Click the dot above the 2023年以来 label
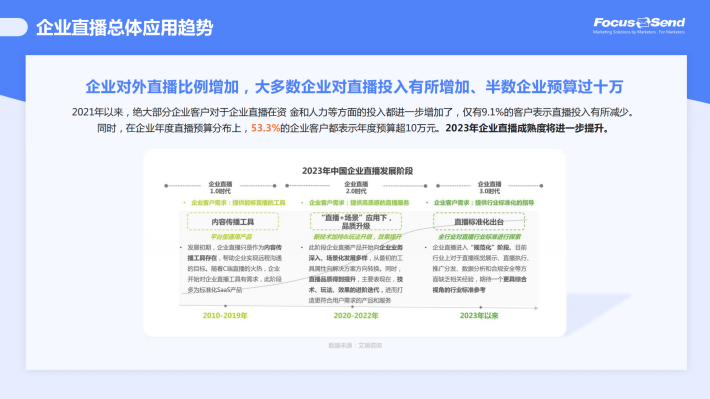710x399 pixels. pyautogui.click(x=480, y=308)
